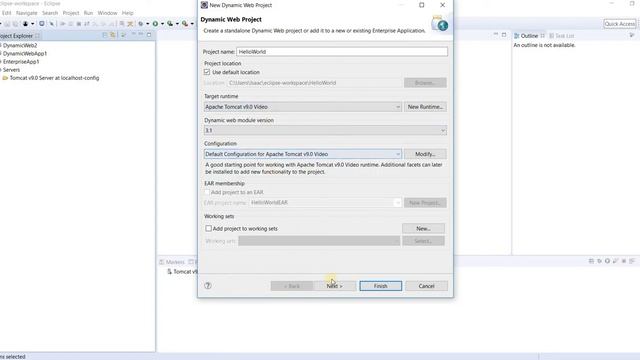The width and height of the screenshot is (640, 360).
Task: Click the Cancel button
Action: click(426, 286)
